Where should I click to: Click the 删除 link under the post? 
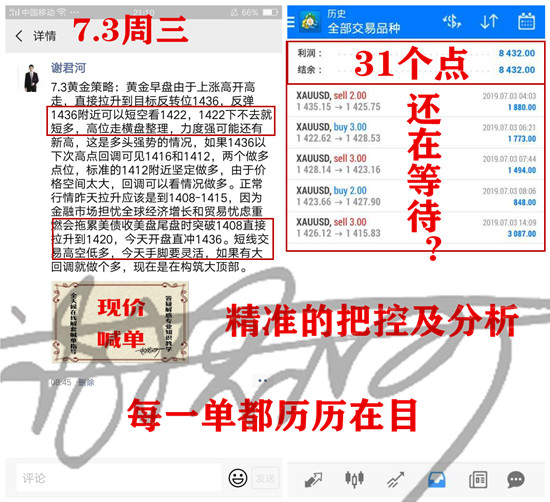point(86,382)
